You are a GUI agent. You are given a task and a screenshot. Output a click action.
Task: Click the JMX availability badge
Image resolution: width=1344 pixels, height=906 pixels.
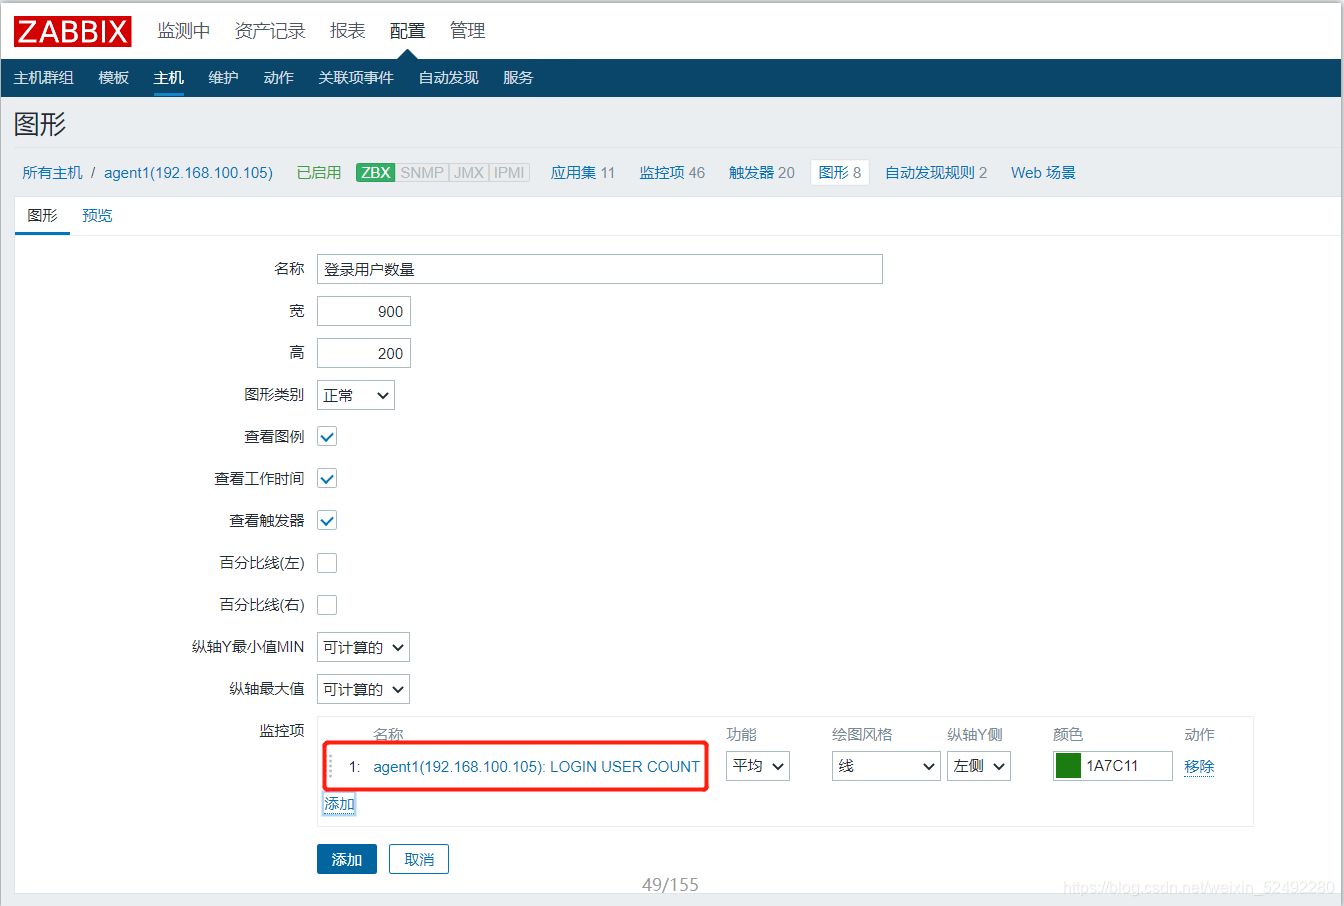(469, 172)
